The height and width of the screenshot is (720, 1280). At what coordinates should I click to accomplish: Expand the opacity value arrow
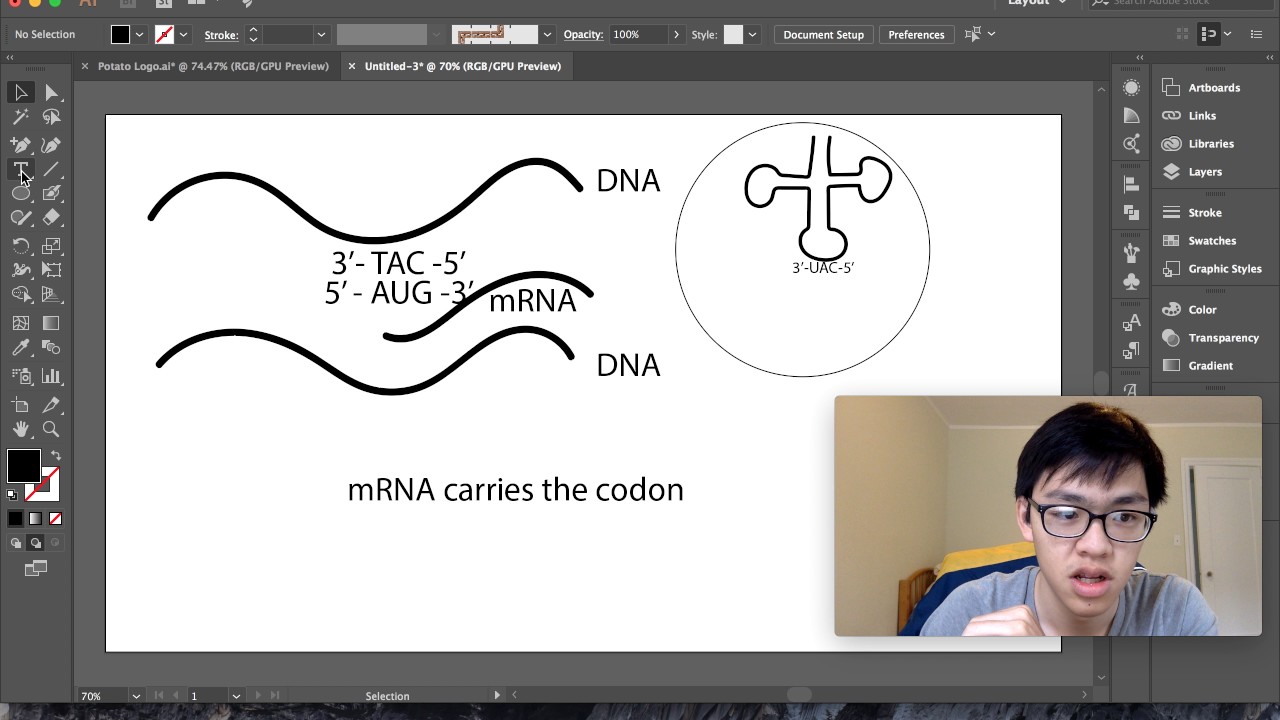click(676, 35)
